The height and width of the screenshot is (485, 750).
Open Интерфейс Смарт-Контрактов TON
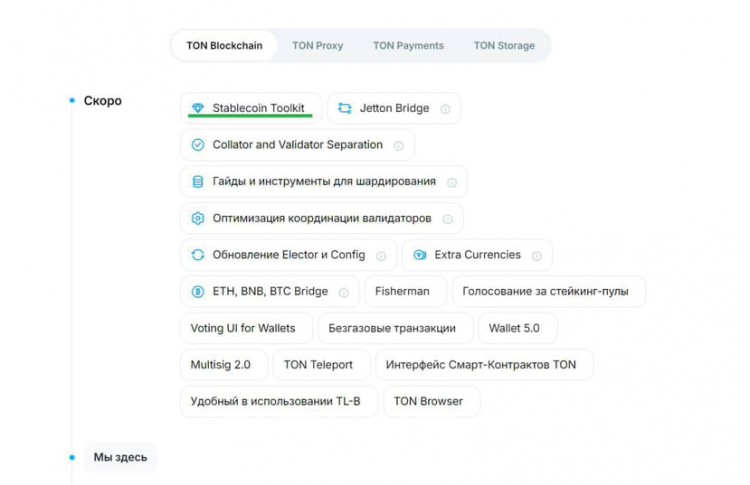(x=484, y=364)
